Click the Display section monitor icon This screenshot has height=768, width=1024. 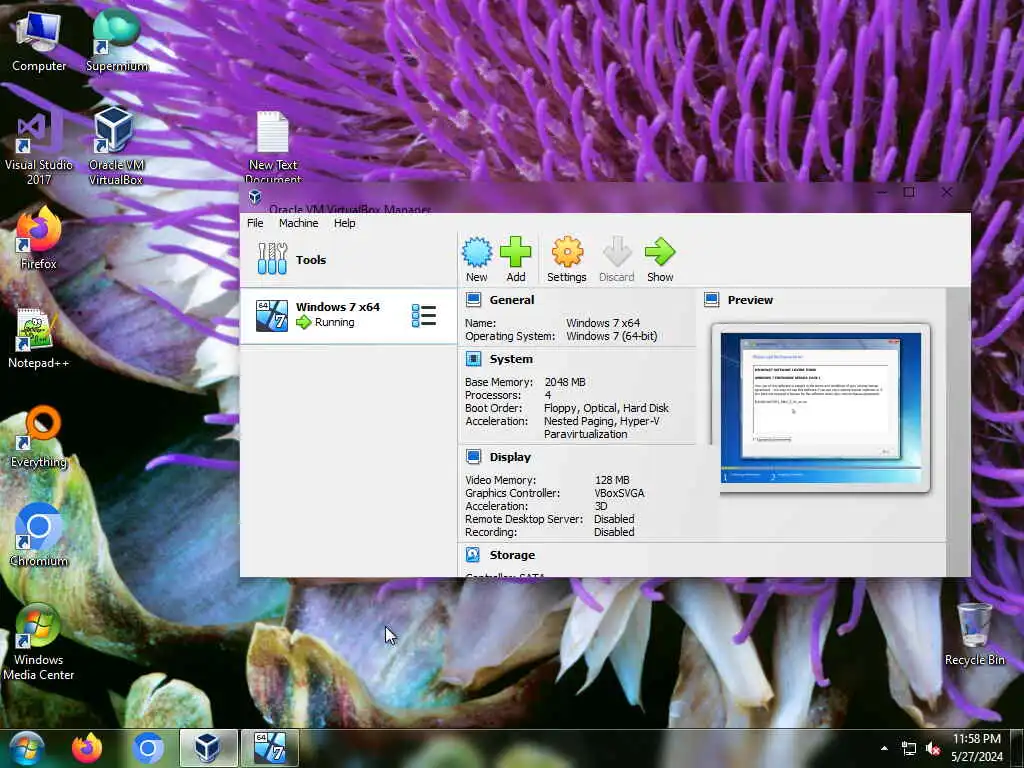coord(473,456)
